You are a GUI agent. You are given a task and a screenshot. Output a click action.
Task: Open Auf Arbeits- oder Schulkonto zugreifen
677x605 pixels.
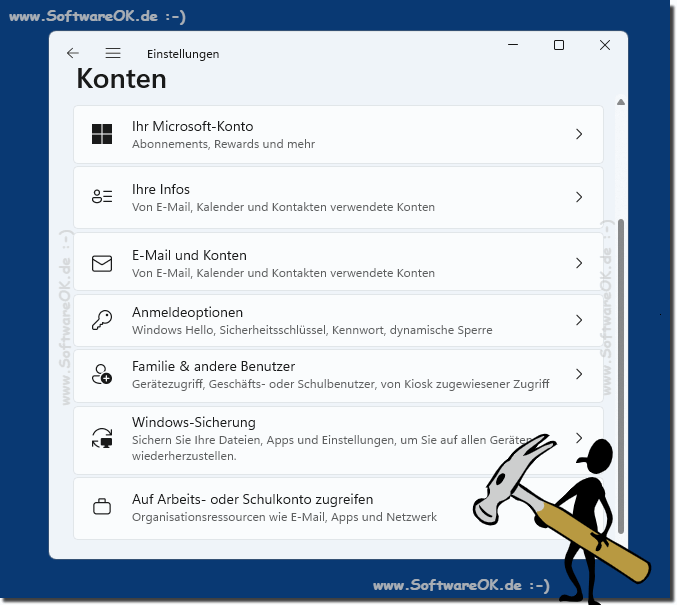(338, 508)
